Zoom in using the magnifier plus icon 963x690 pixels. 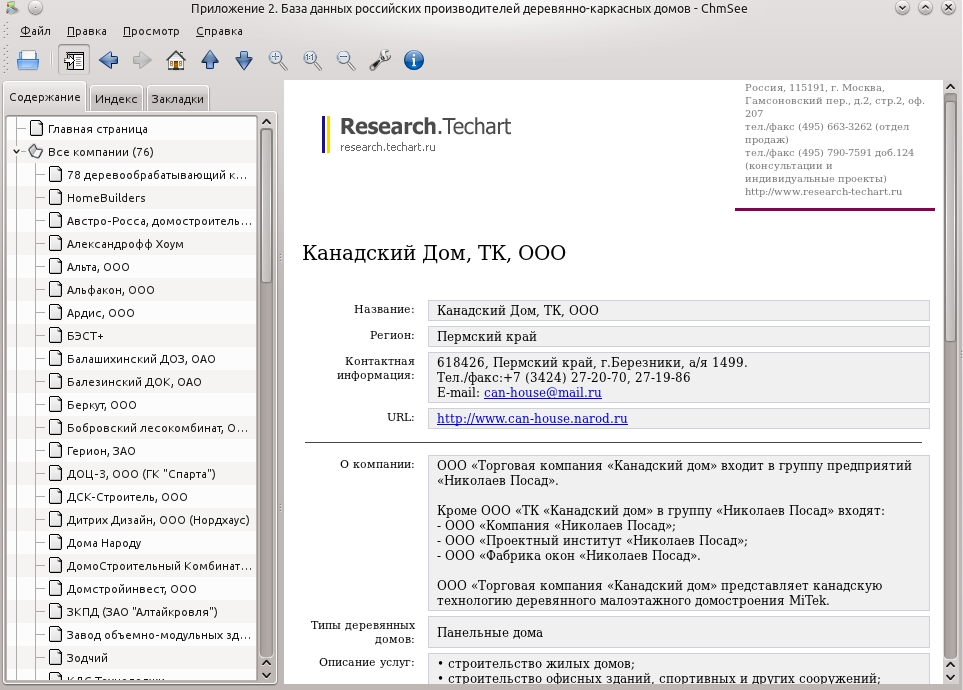(278, 60)
